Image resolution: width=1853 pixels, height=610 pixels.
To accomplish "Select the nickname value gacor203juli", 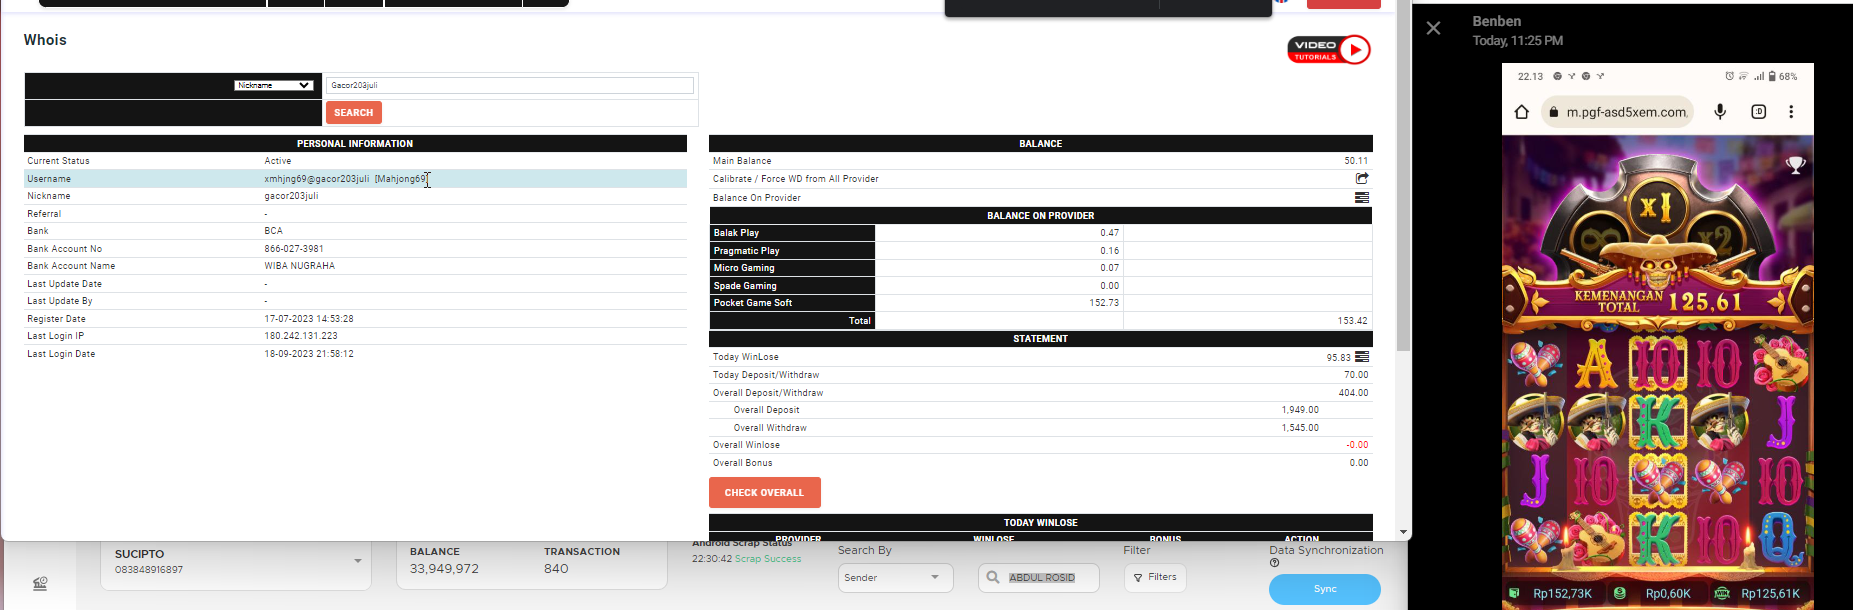I will pos(291,196).
